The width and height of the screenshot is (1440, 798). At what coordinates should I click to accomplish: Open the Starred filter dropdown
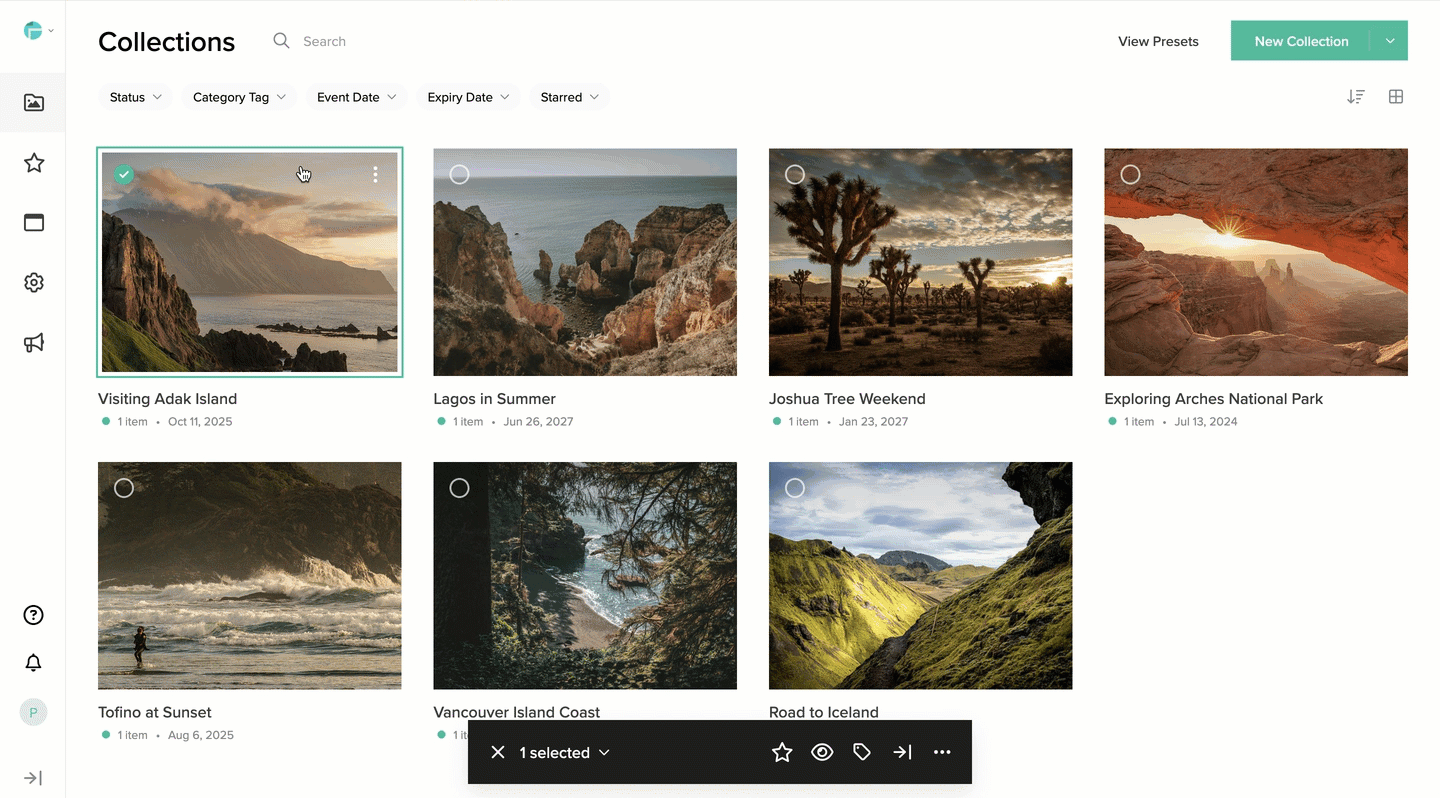click(570, 97)
